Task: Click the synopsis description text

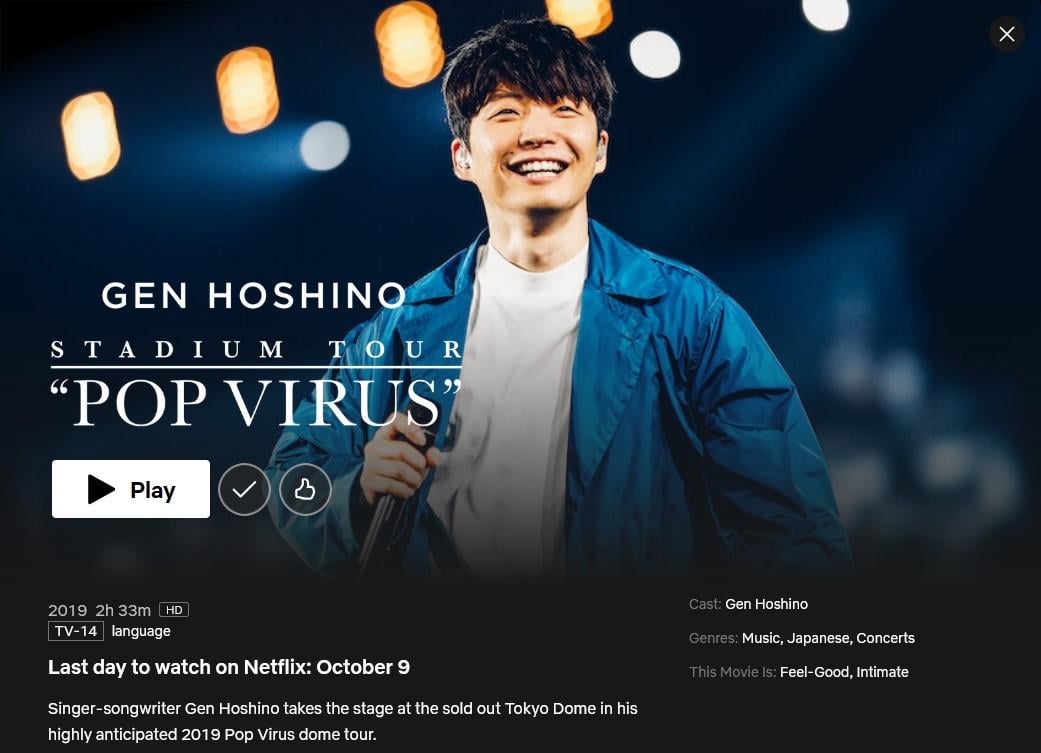Action: click(x=343, y=721)
